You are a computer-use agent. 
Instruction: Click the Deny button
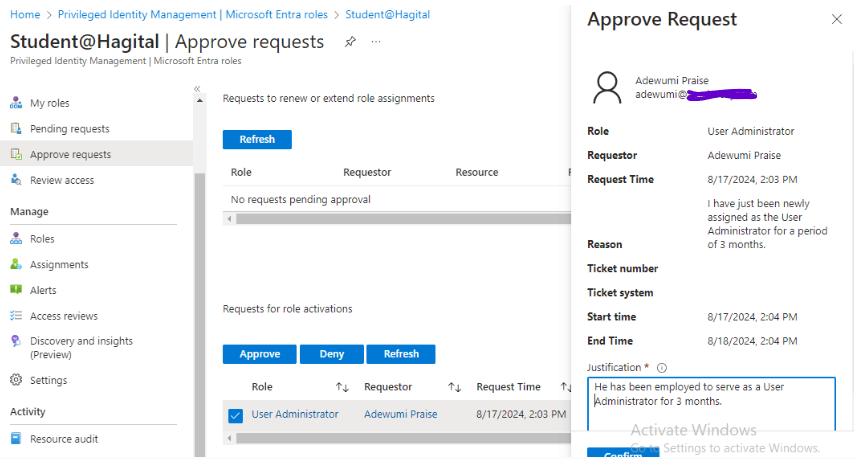(331, 354)
